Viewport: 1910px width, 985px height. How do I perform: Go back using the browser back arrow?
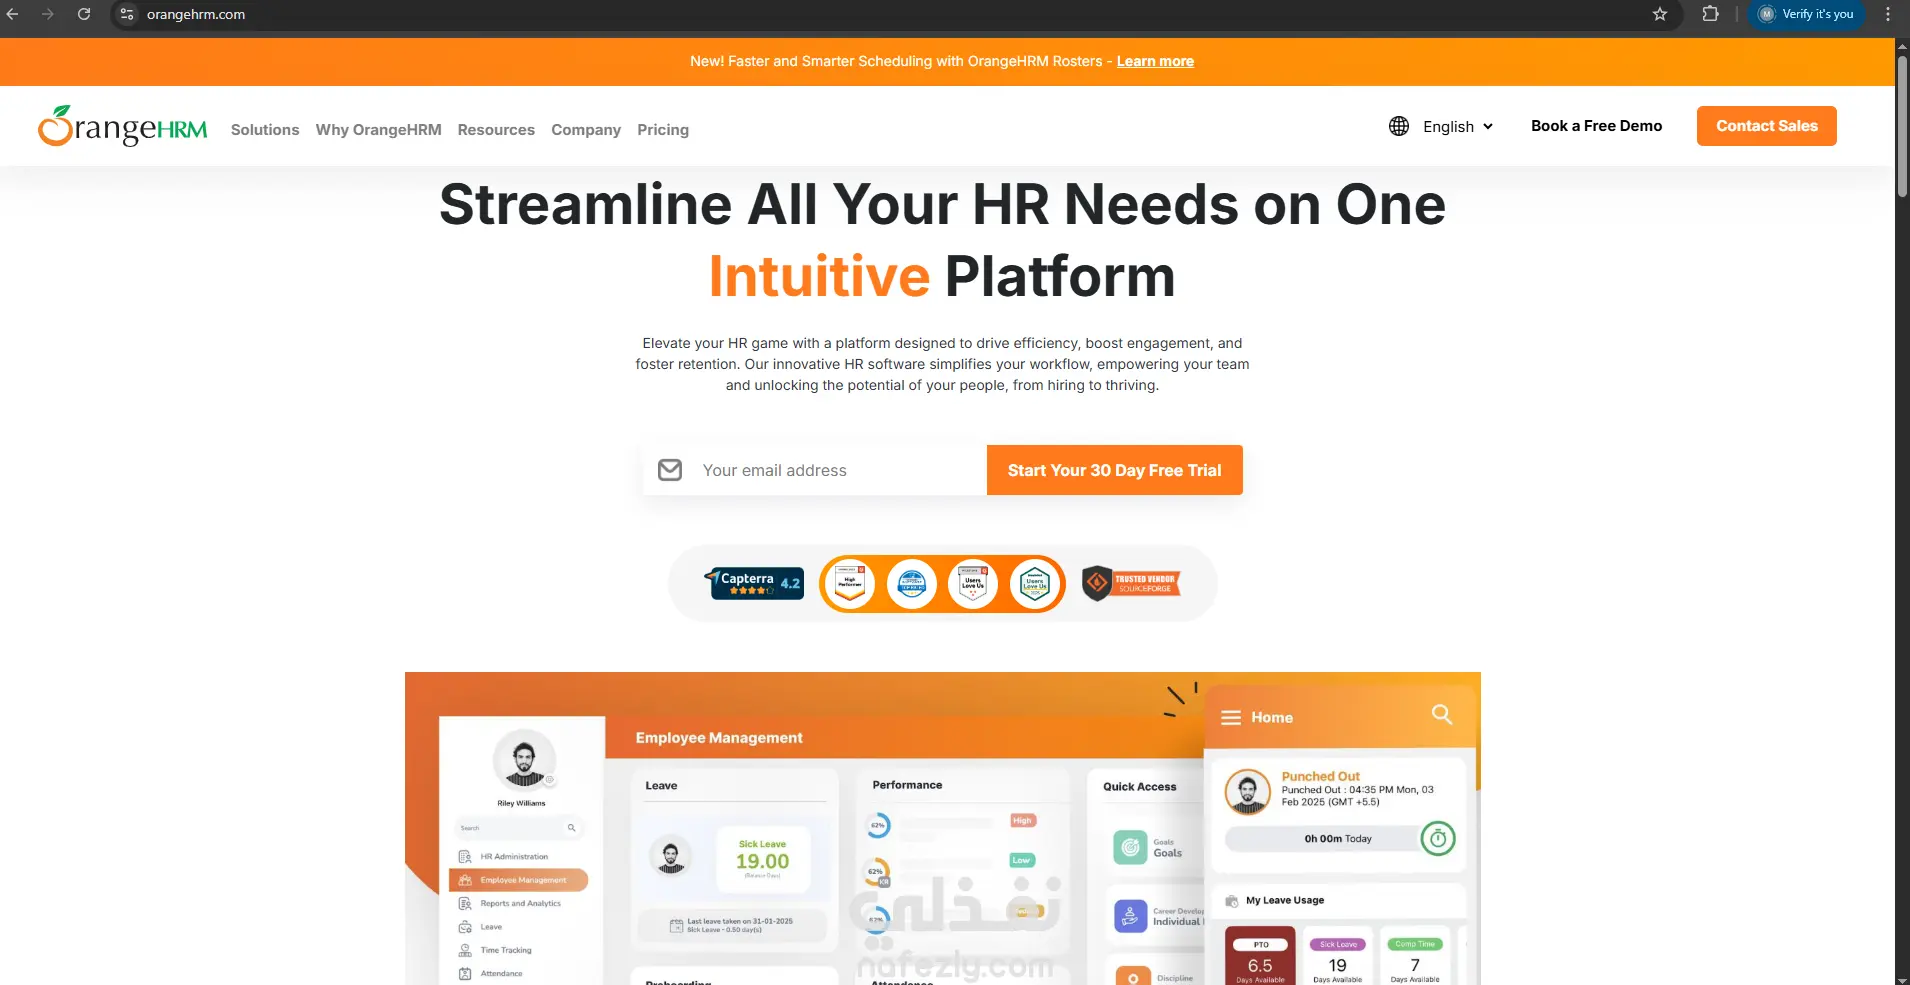(x=13, y=14)
